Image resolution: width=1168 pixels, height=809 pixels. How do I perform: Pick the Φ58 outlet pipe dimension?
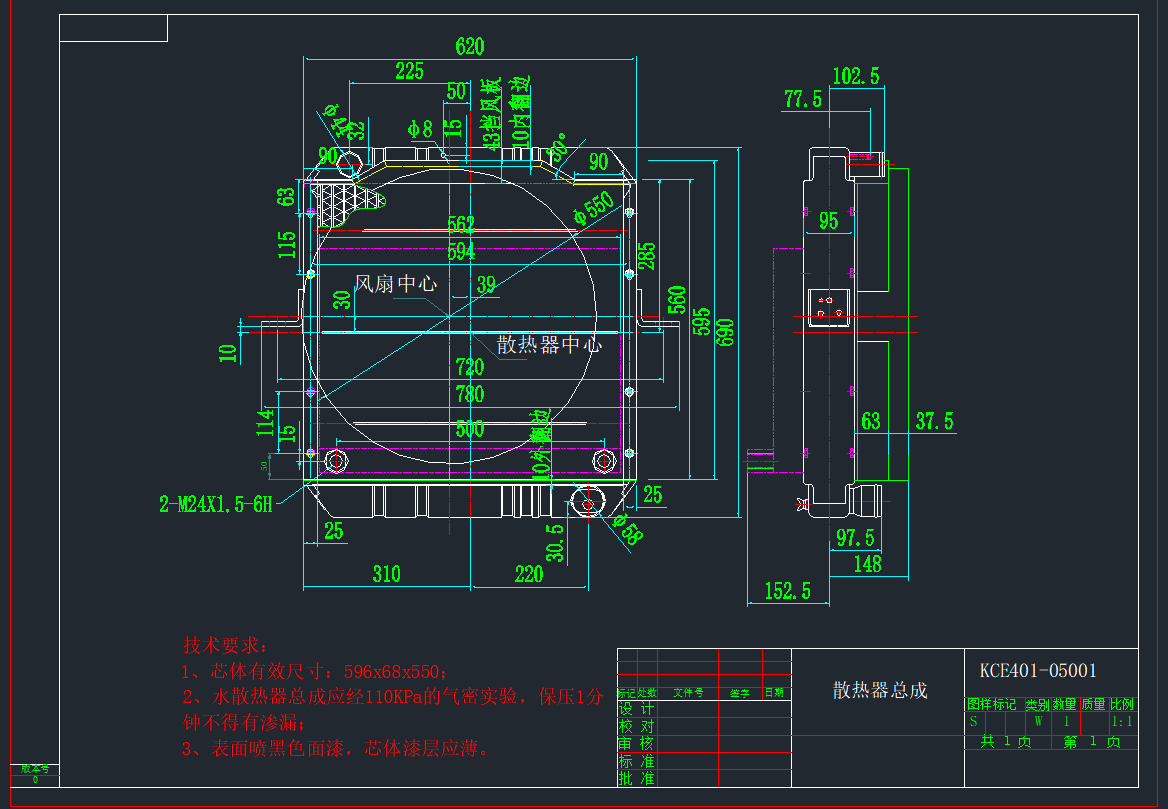(x=626, y=530)
